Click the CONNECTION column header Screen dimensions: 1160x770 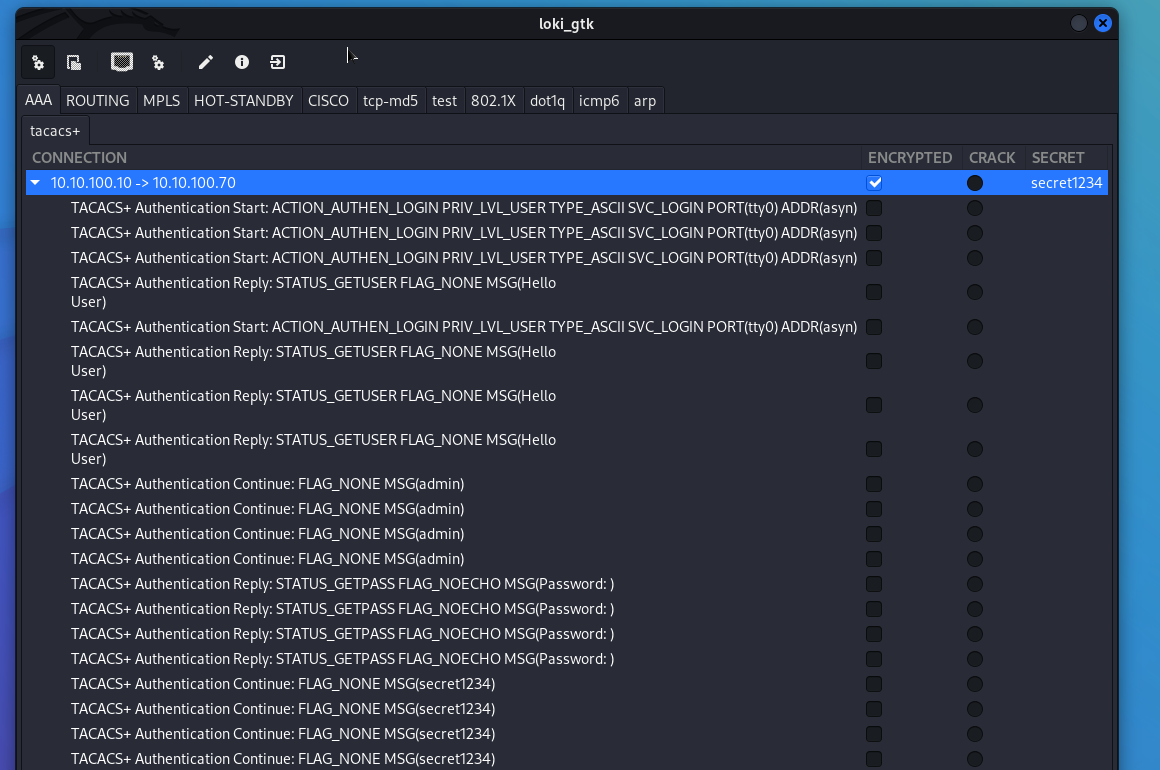[80, 158]
